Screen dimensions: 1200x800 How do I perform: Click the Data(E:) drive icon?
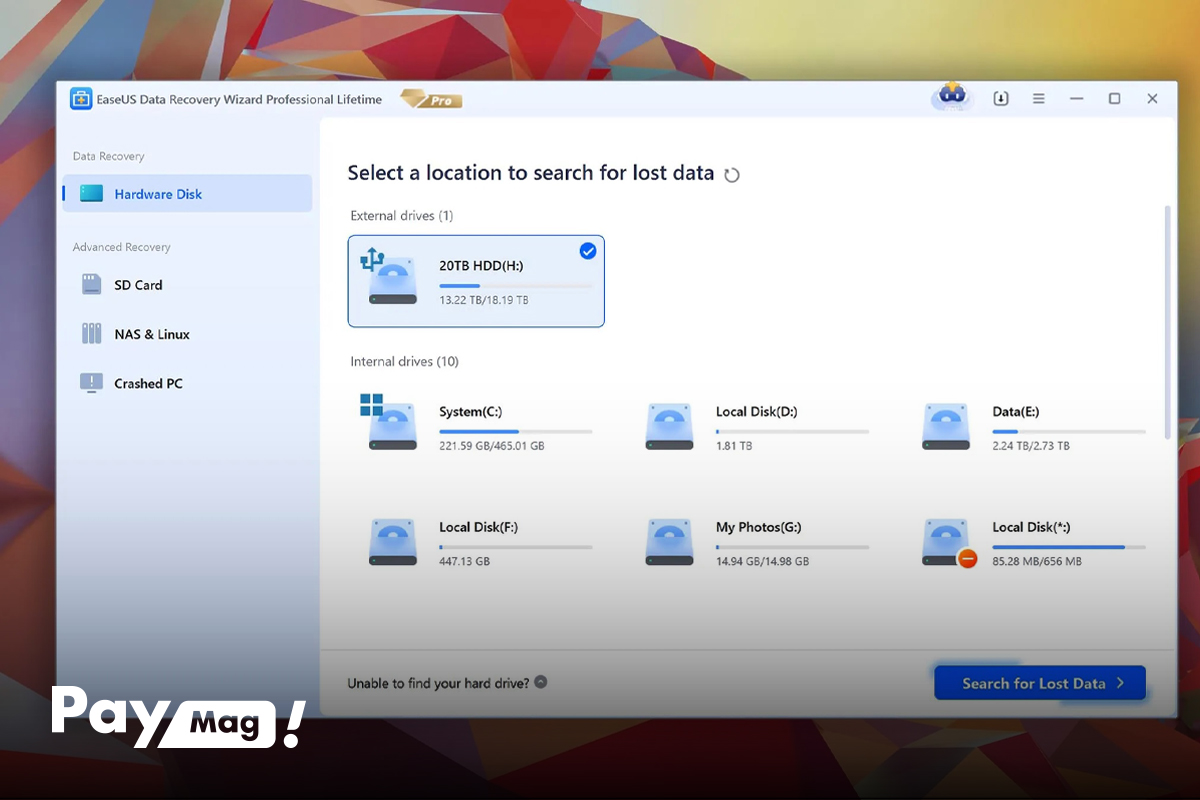tap(946, 427)
